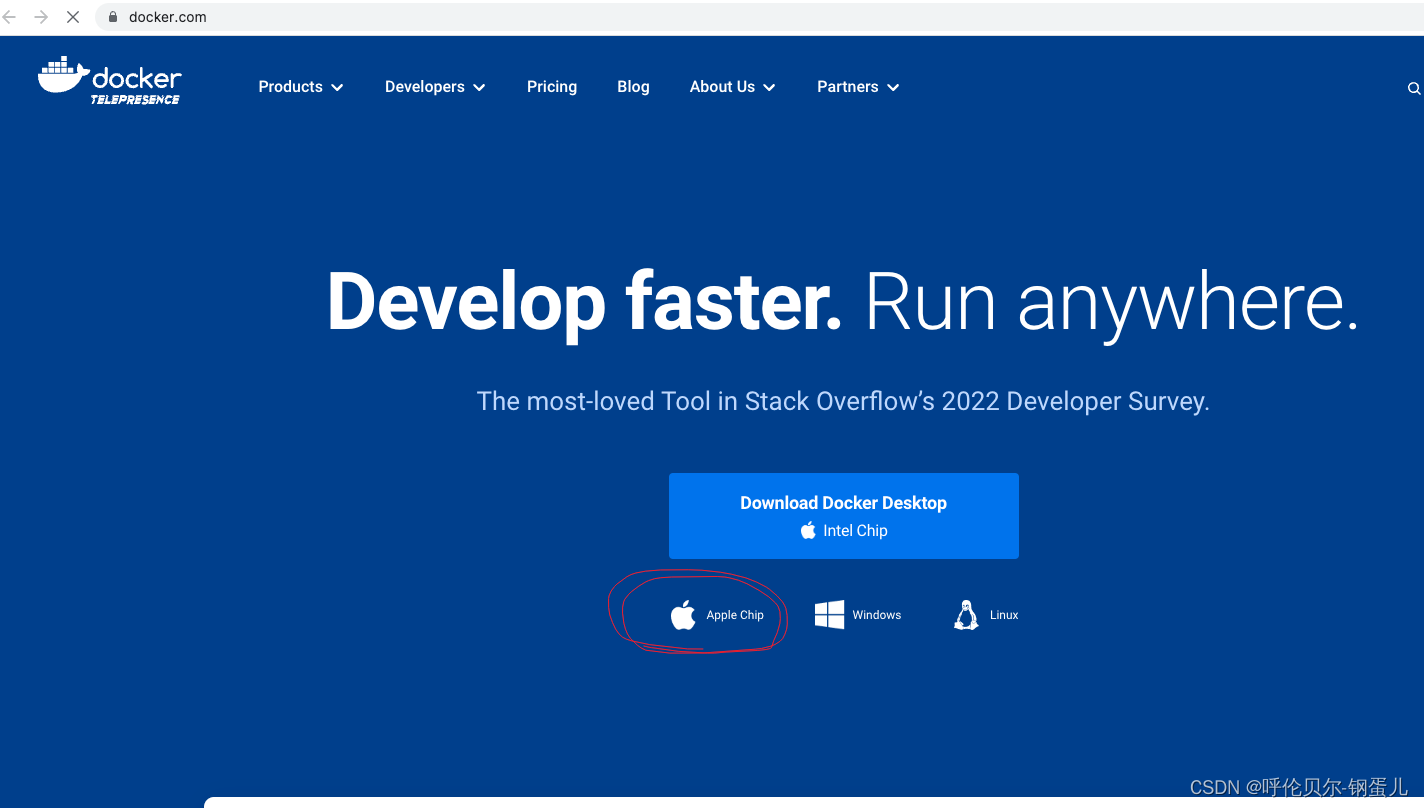This screenshot has width=1424, height=808.
Task: Expand the Partners menu chevron
Action: (x=893, y=88)
